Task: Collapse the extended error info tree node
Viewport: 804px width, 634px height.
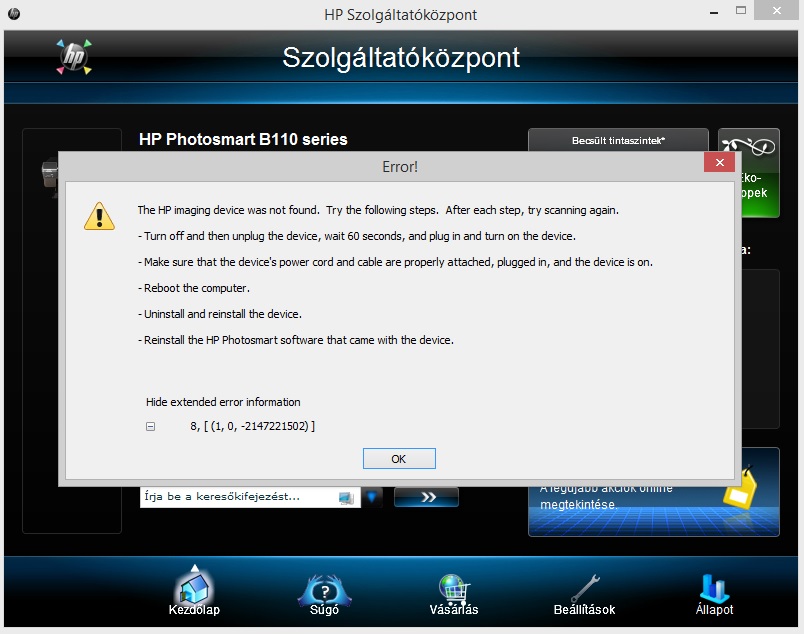Action: pyautogui.click(x=150, y=427)
